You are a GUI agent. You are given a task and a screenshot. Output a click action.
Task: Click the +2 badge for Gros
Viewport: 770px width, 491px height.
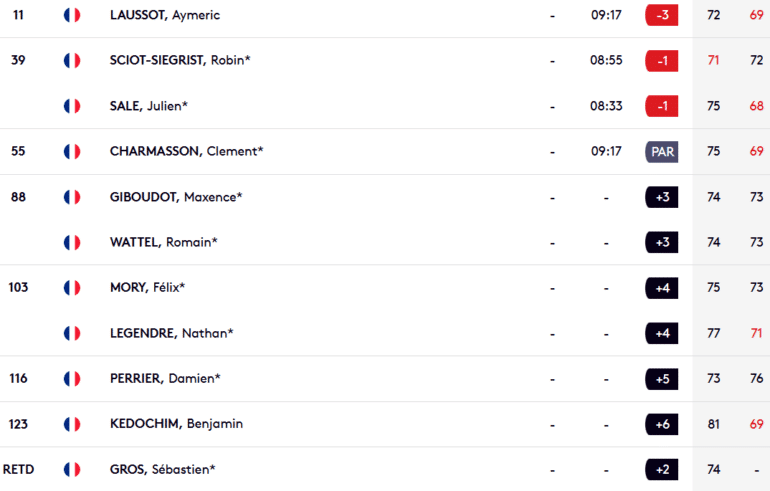pos(661,470)
